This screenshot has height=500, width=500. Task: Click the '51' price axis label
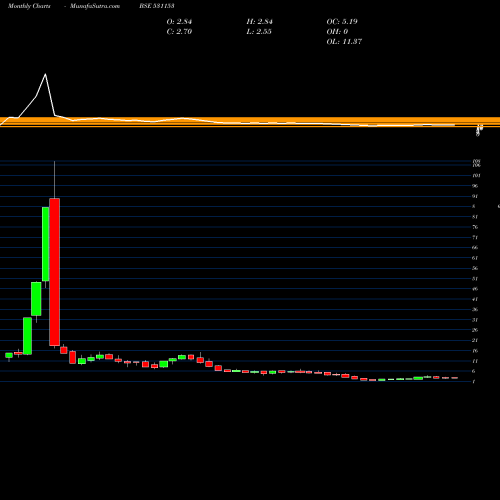(475, 279)
